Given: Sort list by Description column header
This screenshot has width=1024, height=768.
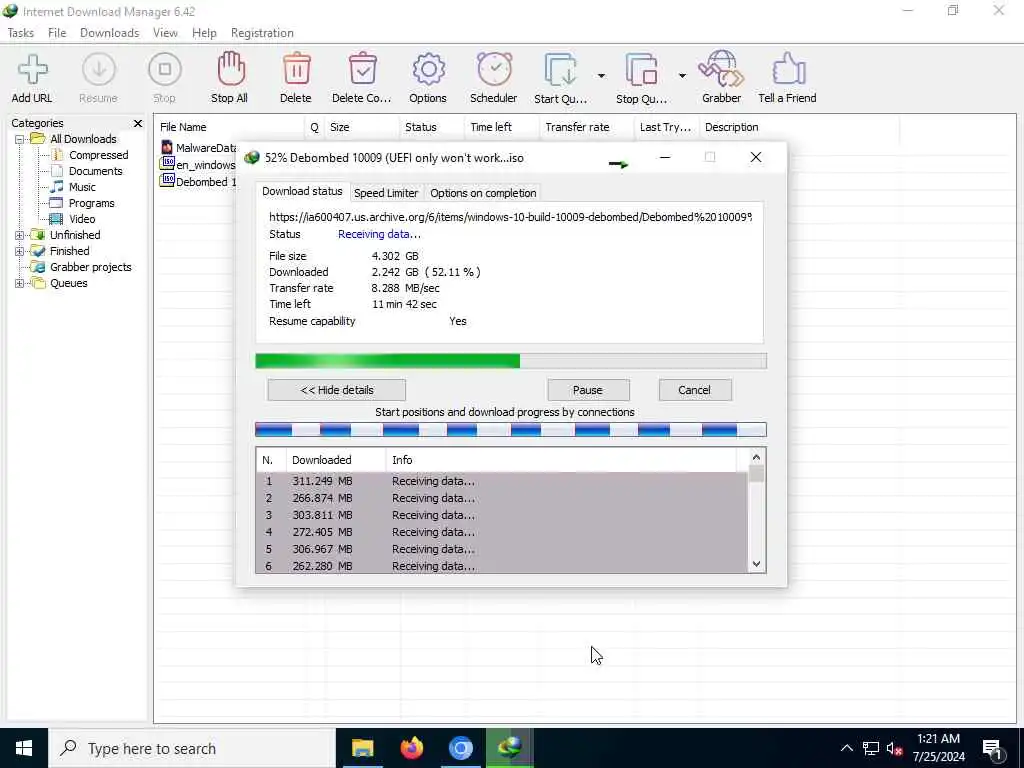Looking at the screenshot, I should point(799,127).
